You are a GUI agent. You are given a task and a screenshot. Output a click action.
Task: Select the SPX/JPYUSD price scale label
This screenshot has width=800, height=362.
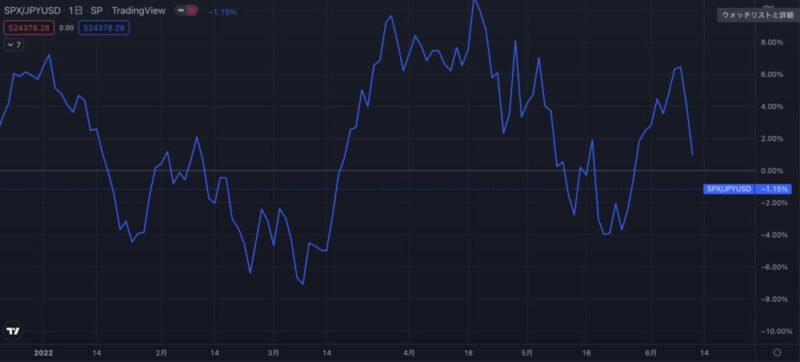tap(729, 189)
